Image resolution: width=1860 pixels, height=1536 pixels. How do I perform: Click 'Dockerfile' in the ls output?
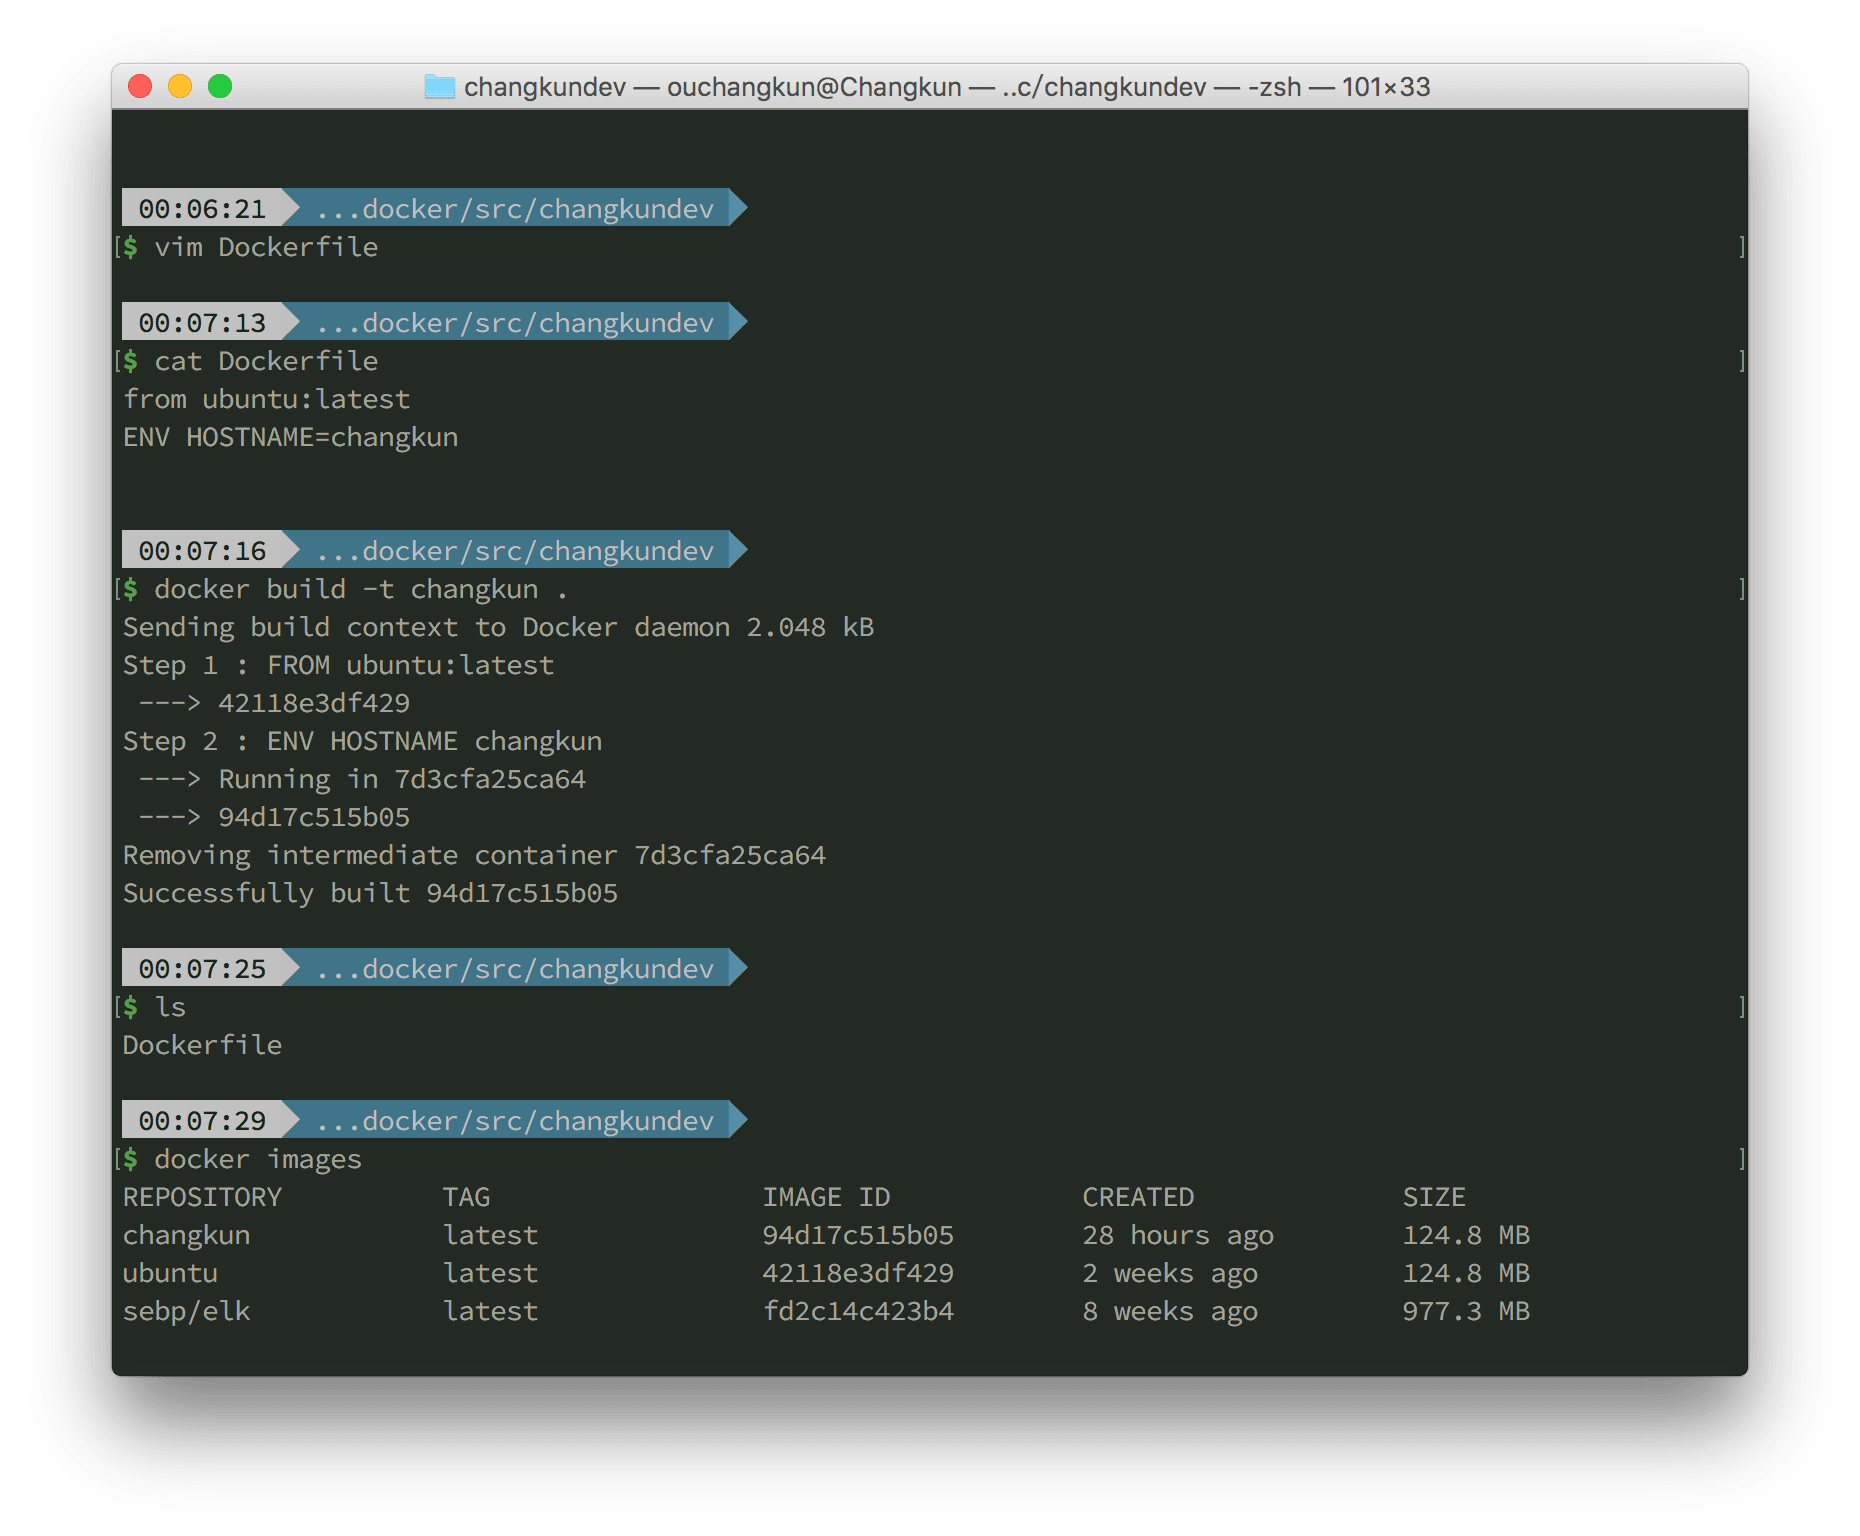tap(202, 1045)
